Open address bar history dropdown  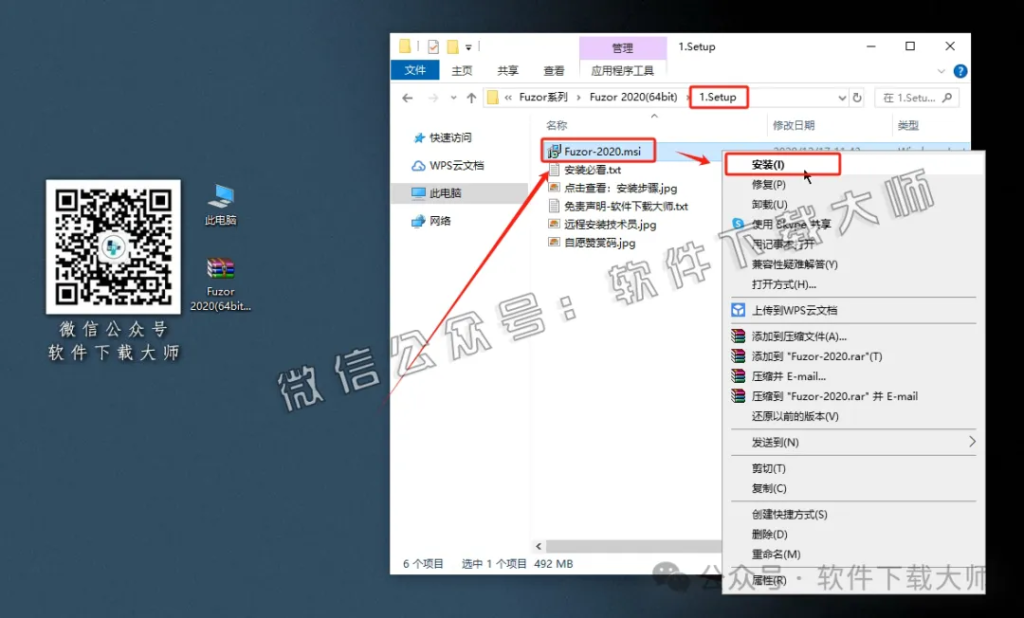(842, 98)
